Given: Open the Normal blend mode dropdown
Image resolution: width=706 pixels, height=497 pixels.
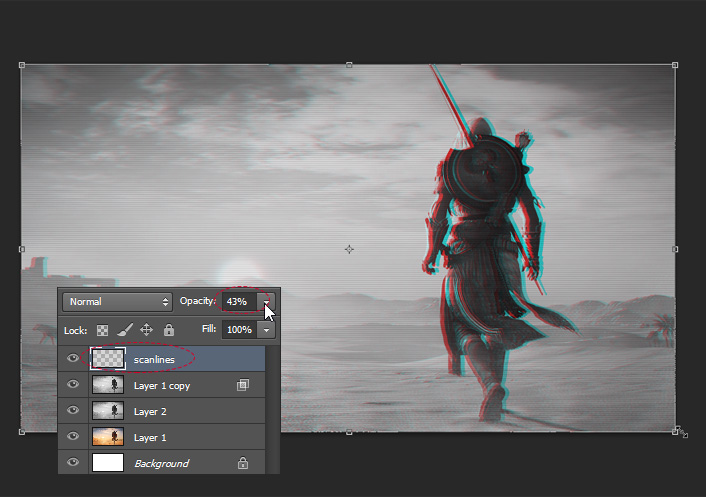Looking at the screenshot, I should 118,302.
